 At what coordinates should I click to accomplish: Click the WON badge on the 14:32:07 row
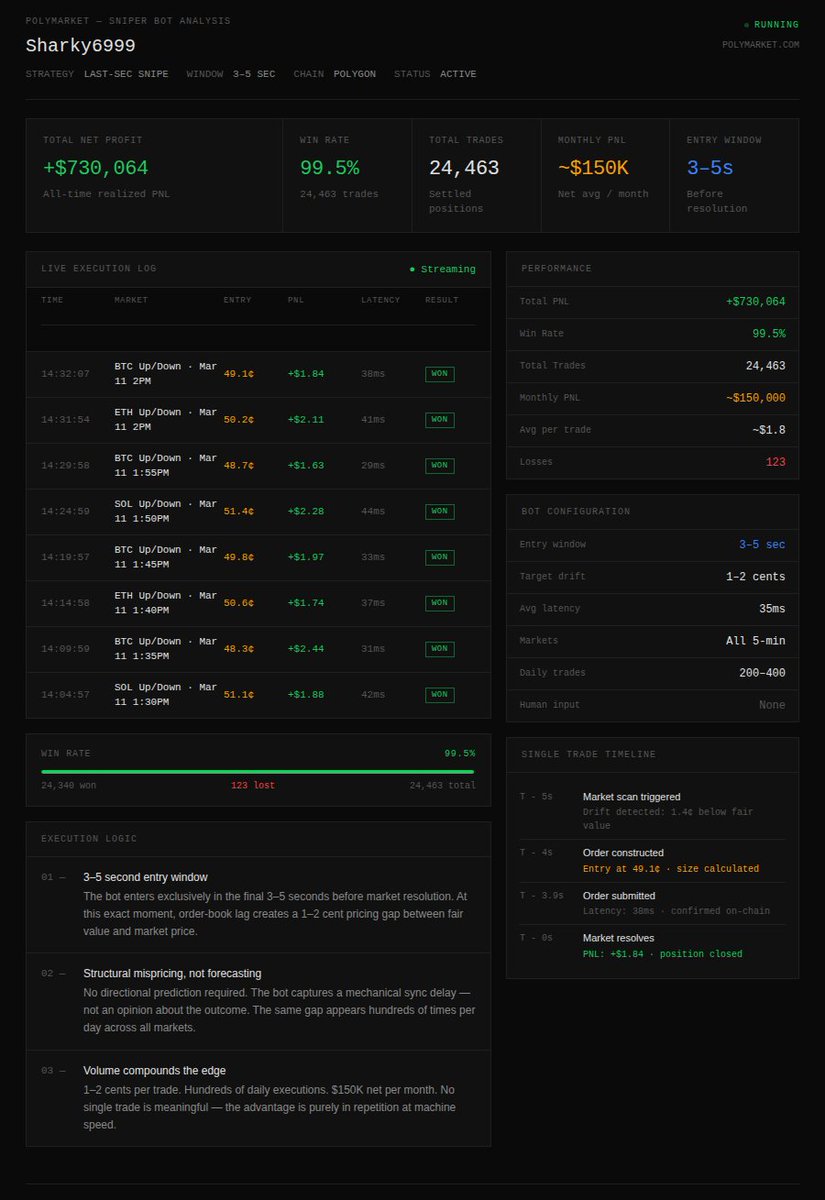(440, 374)
